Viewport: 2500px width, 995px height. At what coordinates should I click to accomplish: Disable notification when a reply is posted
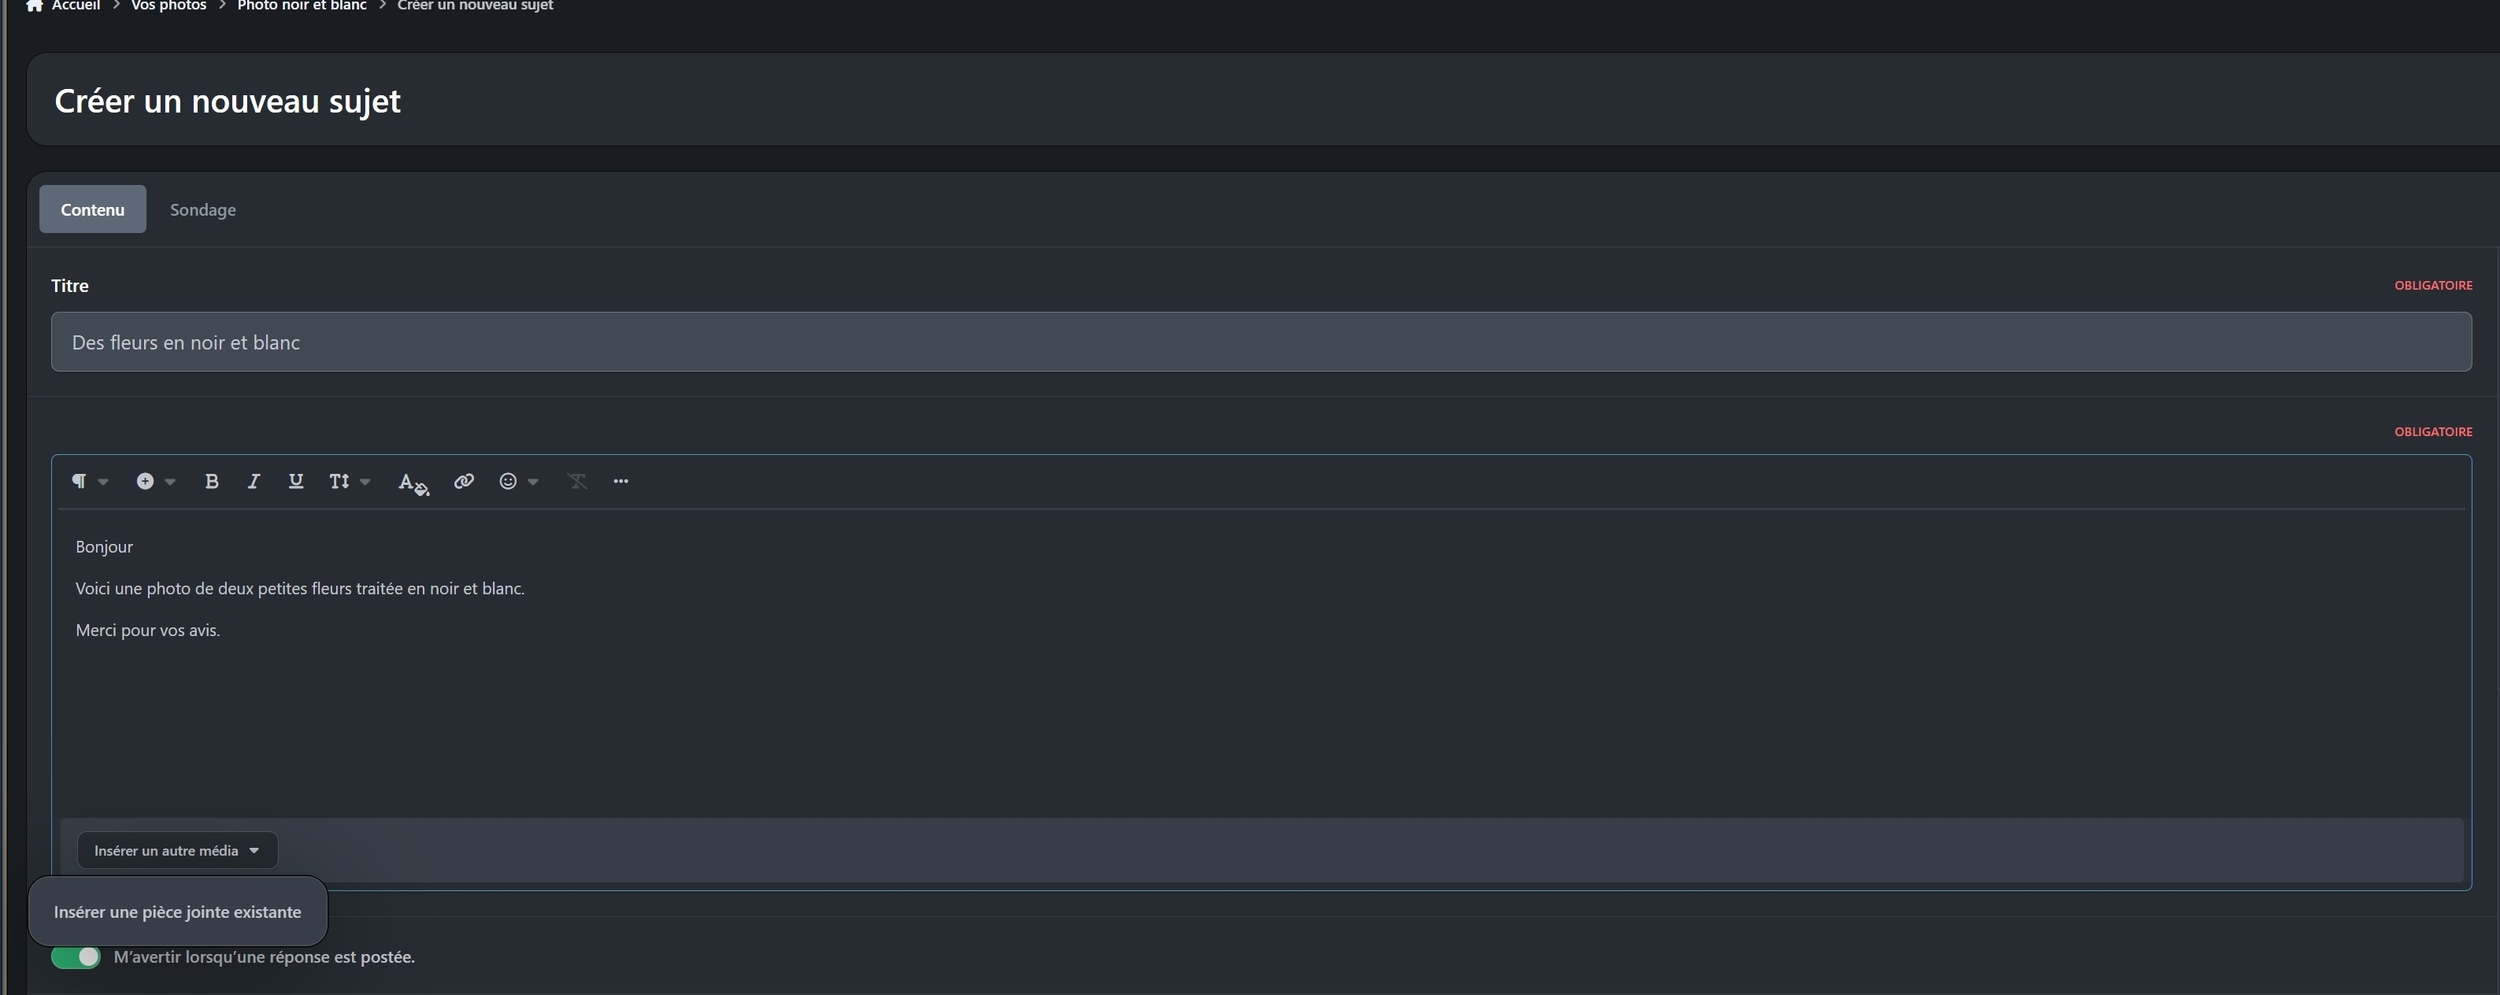[76, 957]
